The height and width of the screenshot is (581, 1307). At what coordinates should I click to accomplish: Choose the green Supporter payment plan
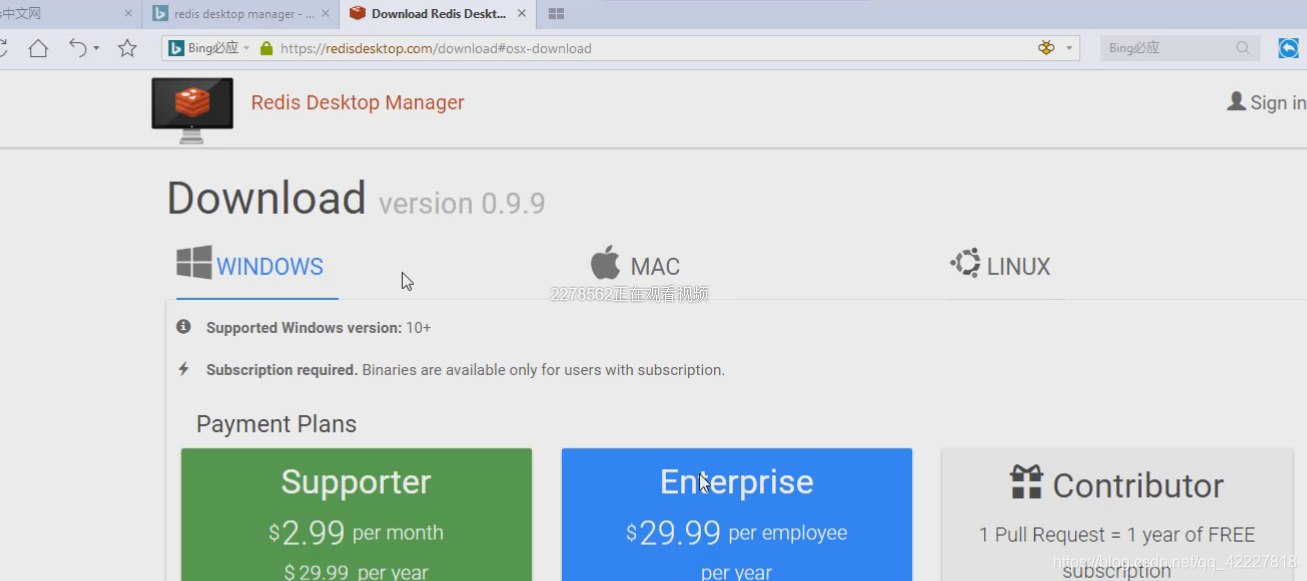(x=357, y=514)
